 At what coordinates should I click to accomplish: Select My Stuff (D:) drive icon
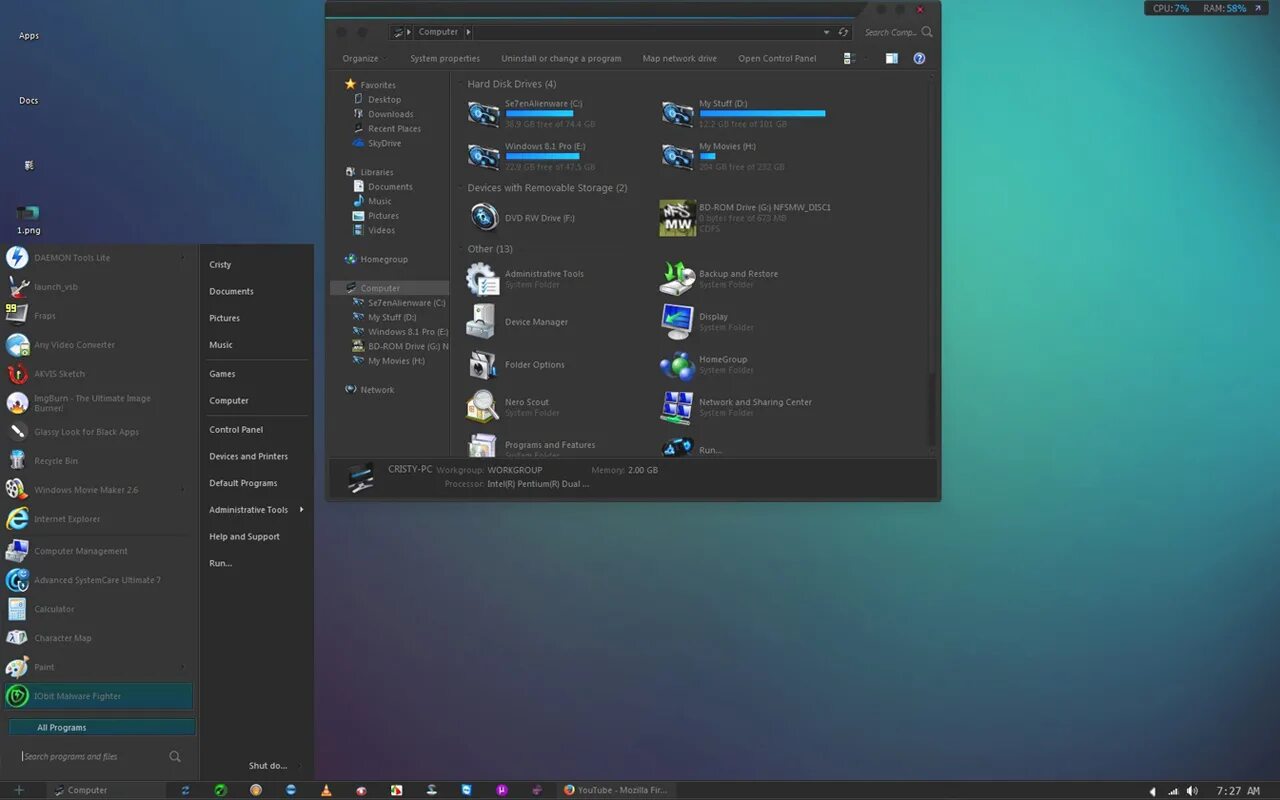pos(678,113)
